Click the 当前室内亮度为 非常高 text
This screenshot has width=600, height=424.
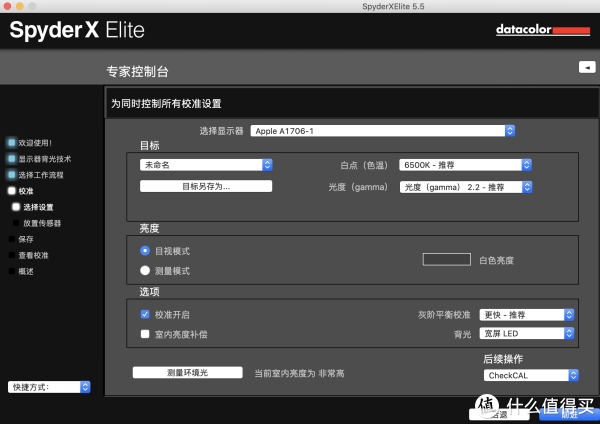coord(299,373)
